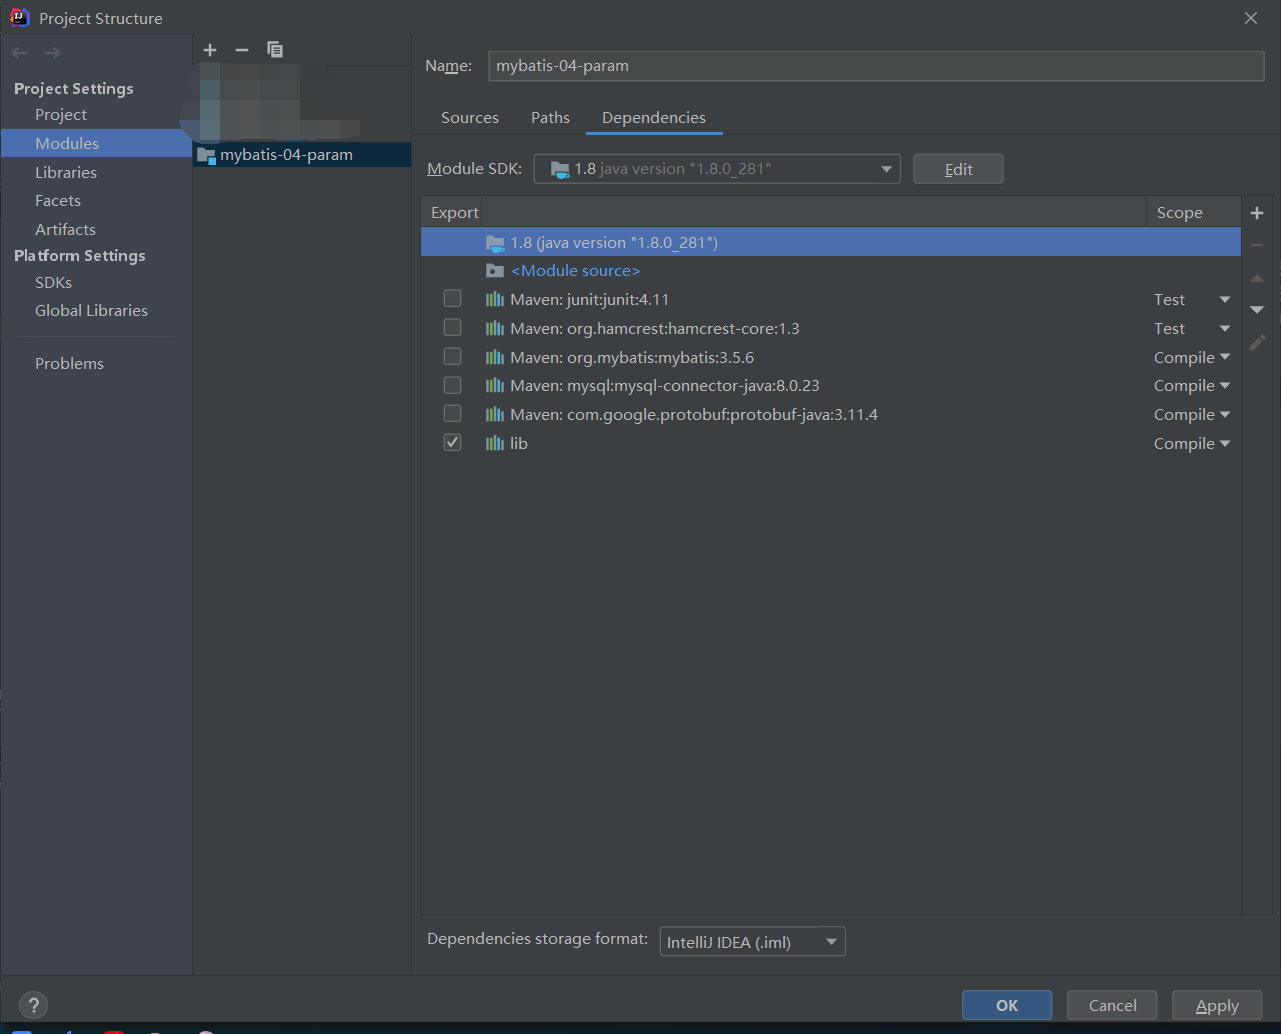The height and width of the screenshot is (1034, 1281).
Task: Select Maven: org.mybatis:mybatis:3.5.6 row text
Action: coord(632,357)
